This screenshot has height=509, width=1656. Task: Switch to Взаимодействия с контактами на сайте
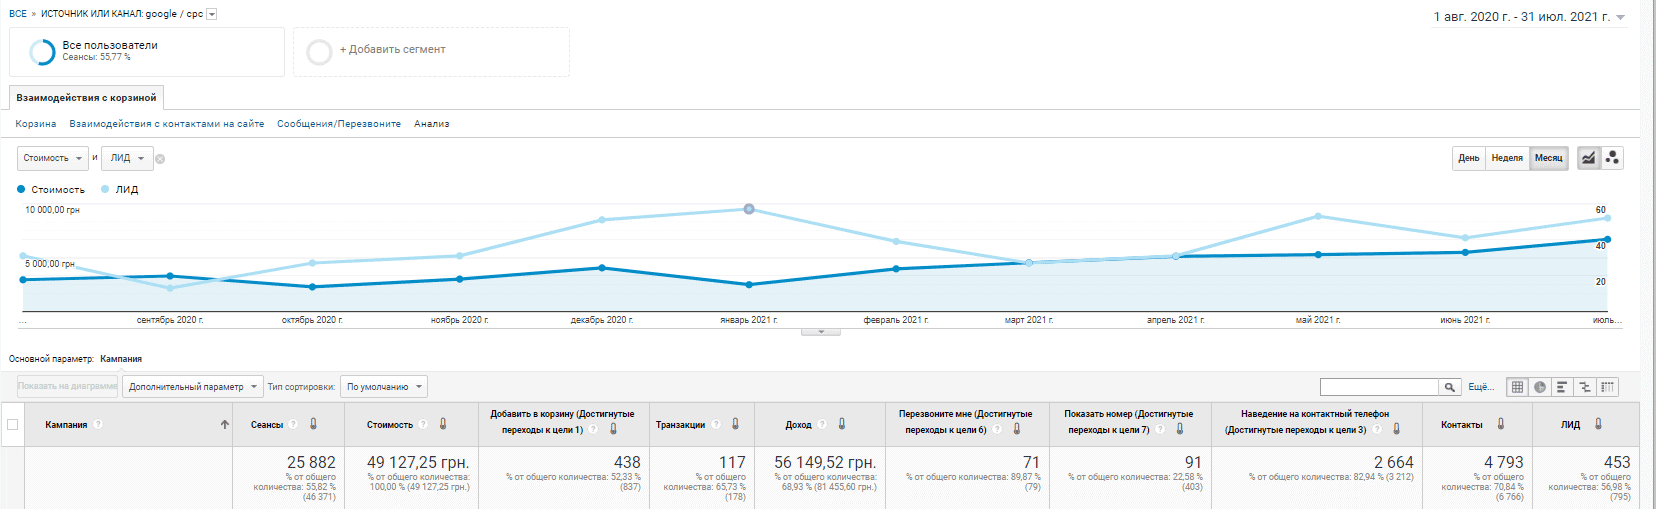point(167,124)
